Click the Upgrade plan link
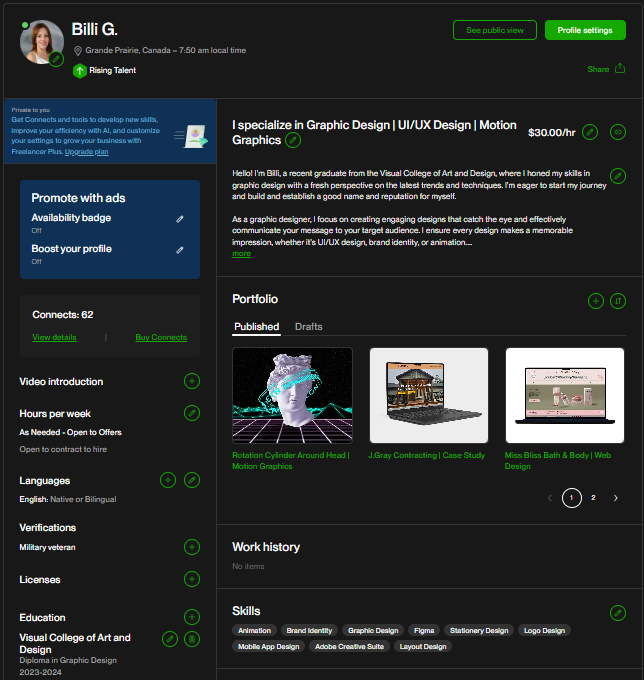The height and width of the screenshot is (680, 644). click(x=86, y=152)
